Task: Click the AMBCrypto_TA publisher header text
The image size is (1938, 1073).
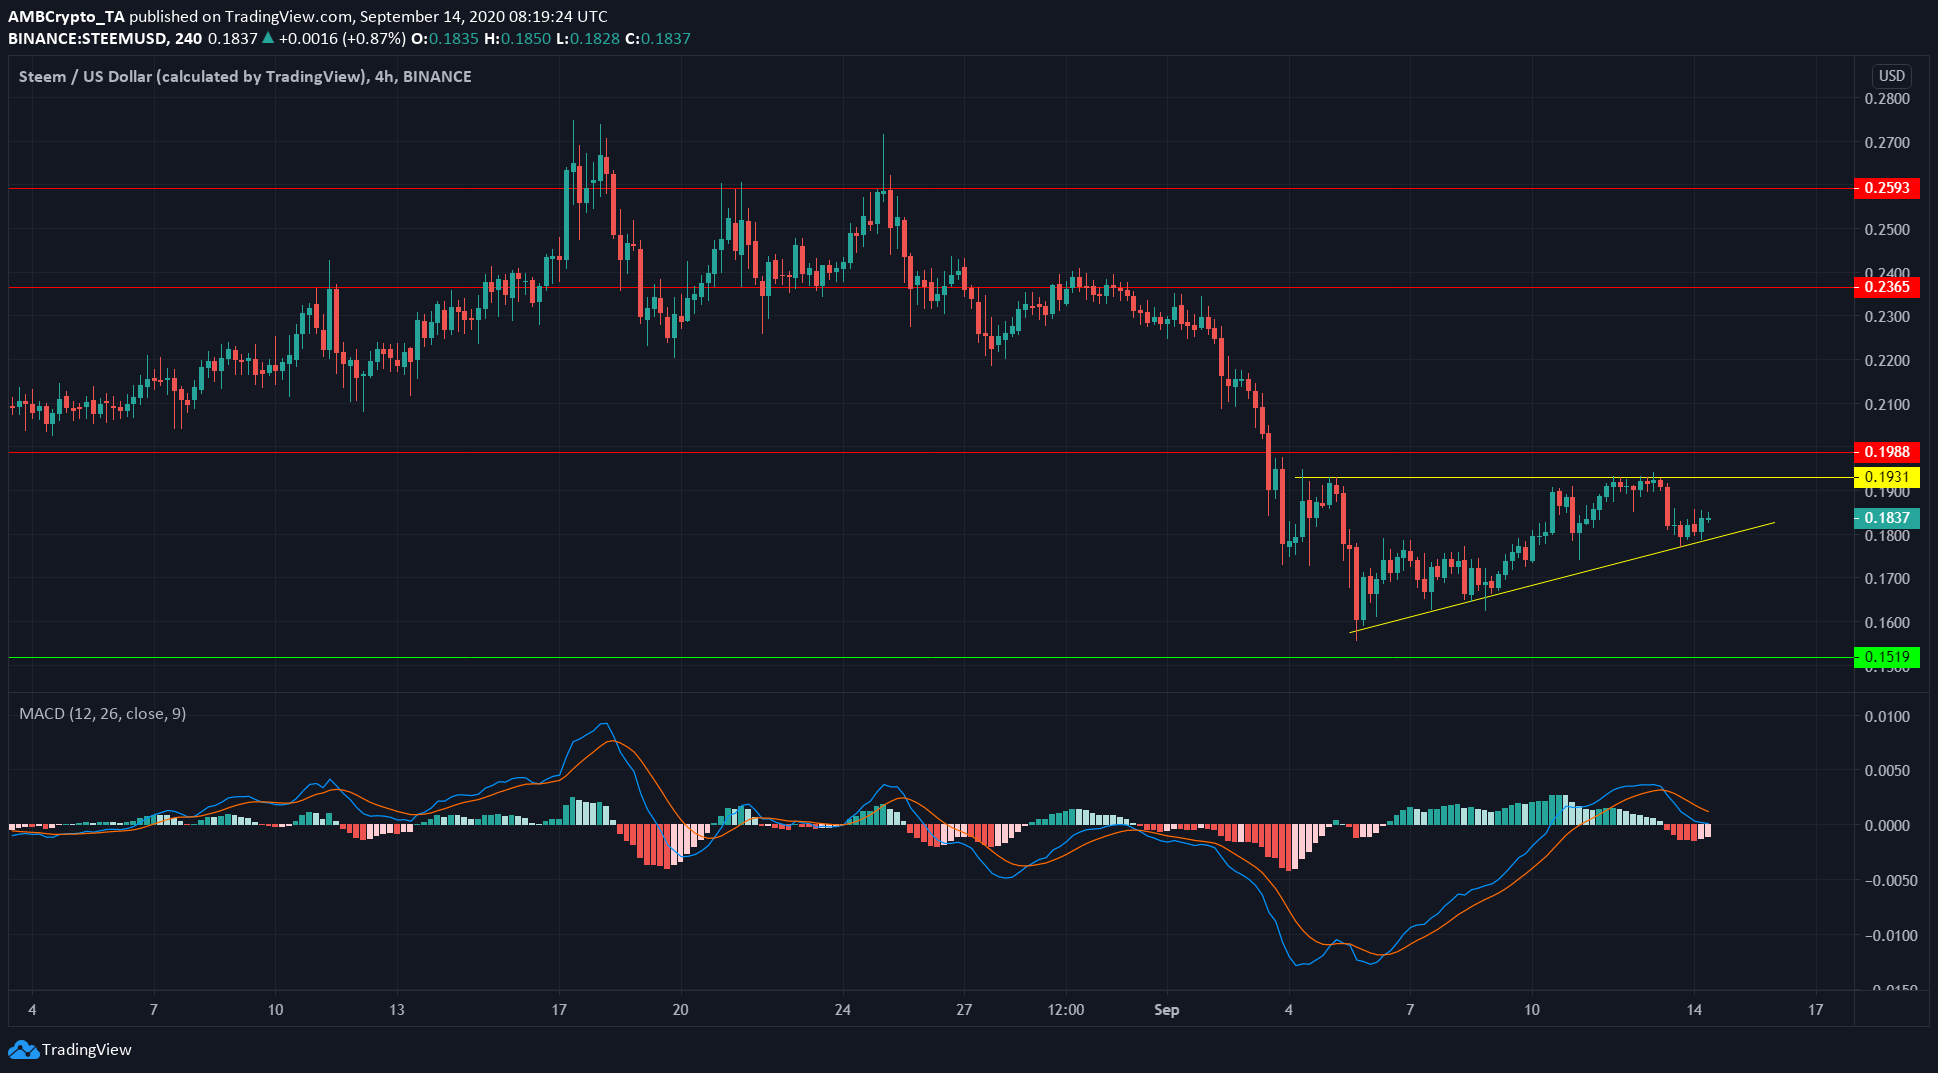Action: click(66, 17)
